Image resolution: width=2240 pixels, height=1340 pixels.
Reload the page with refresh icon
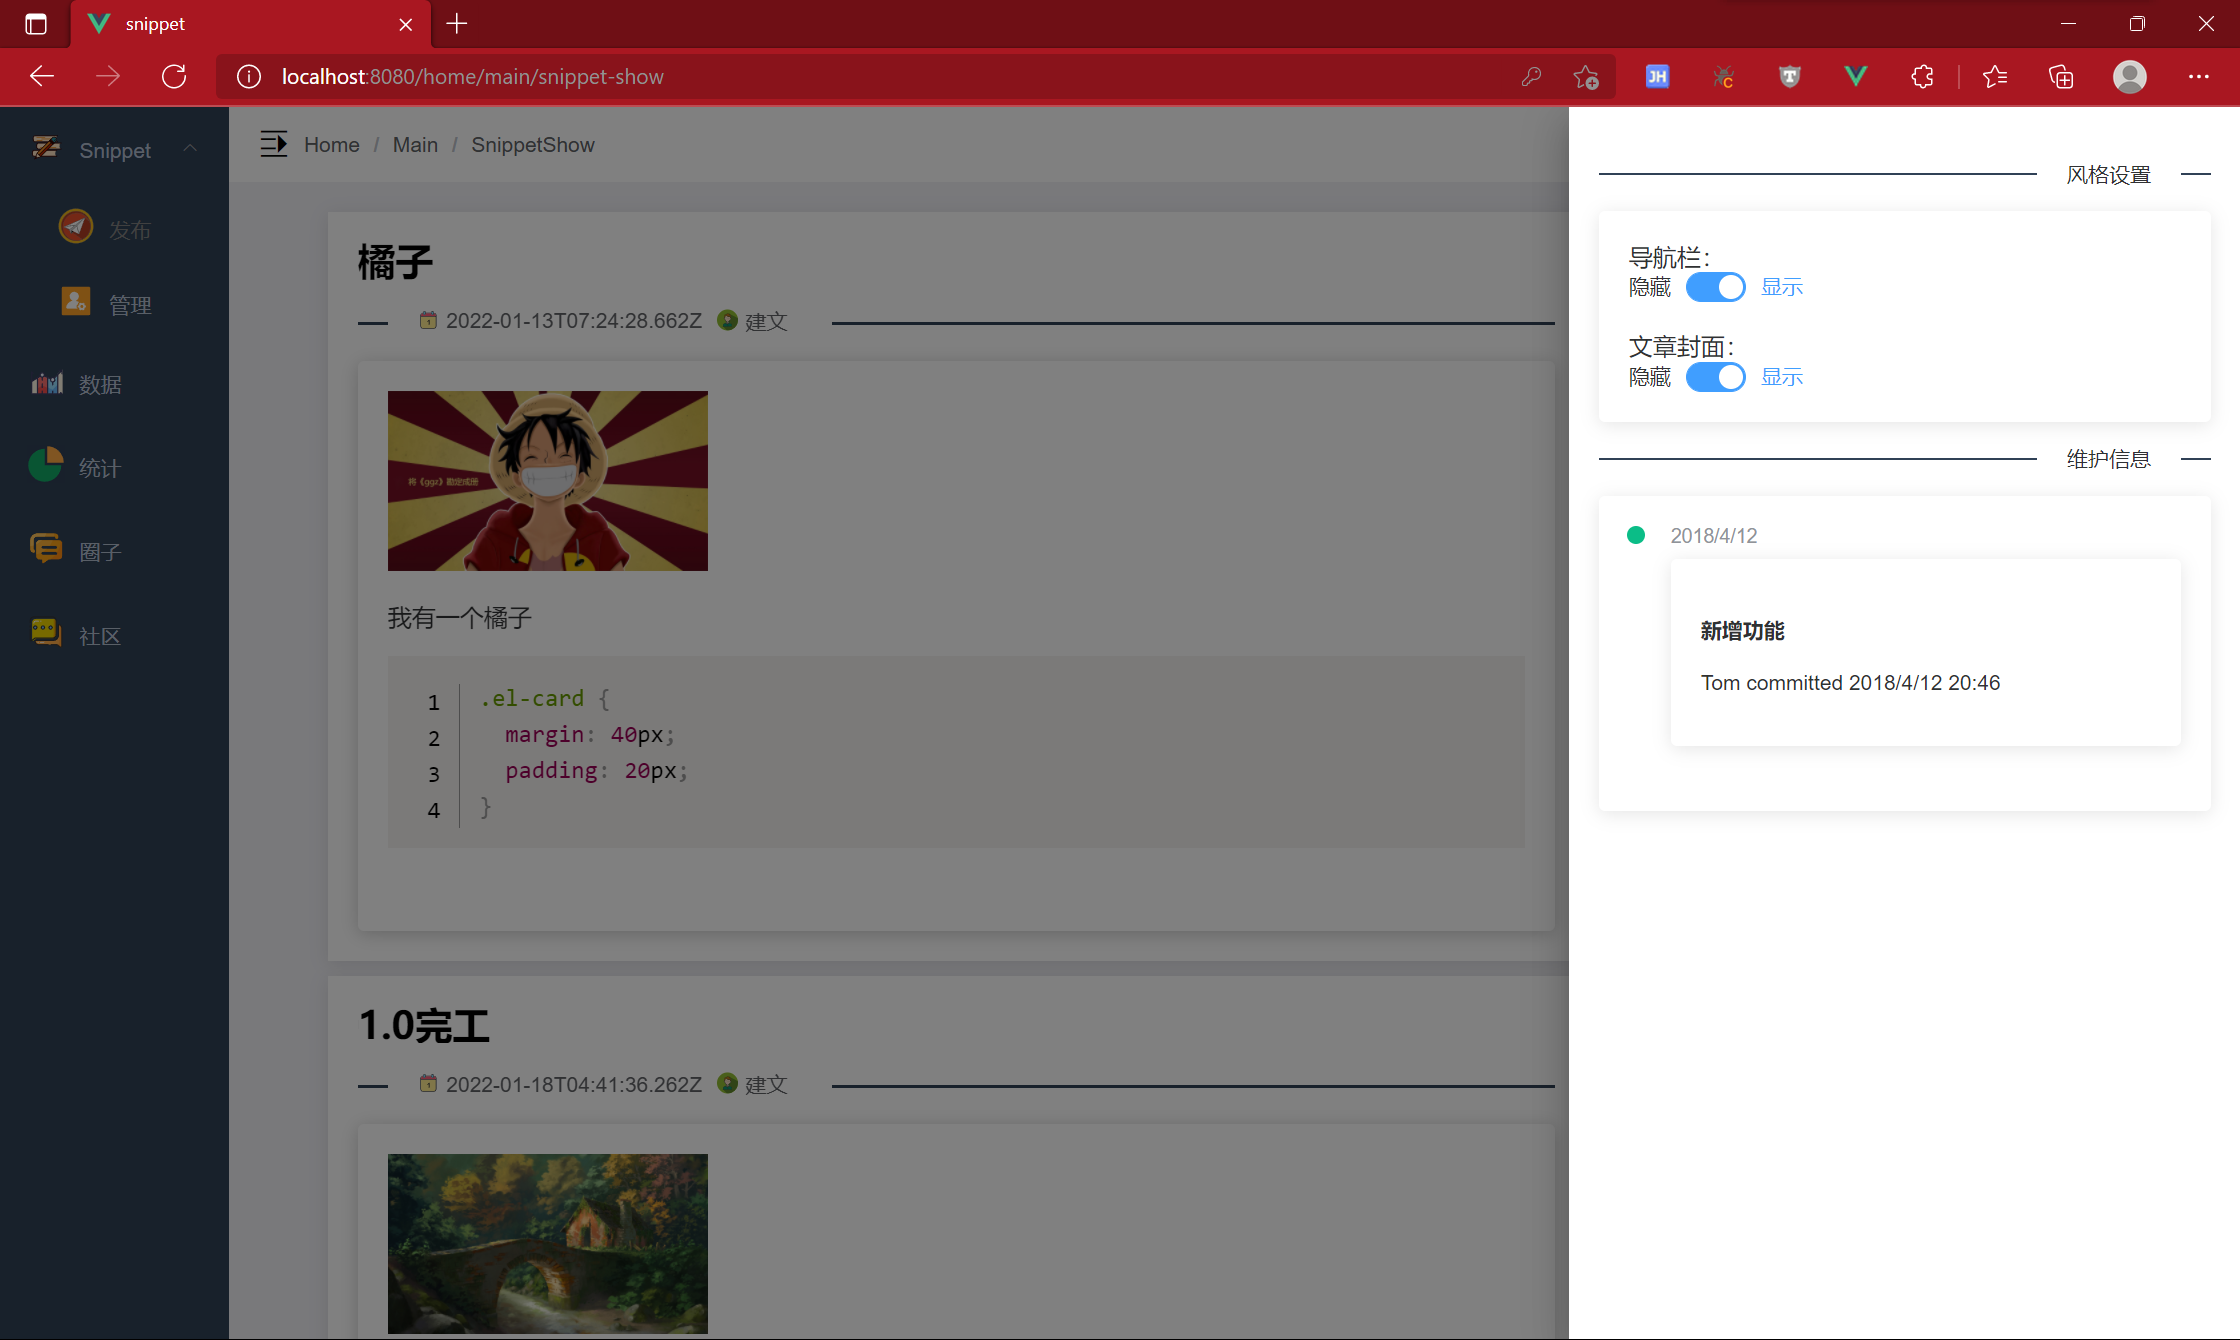(x=174, y=76)
